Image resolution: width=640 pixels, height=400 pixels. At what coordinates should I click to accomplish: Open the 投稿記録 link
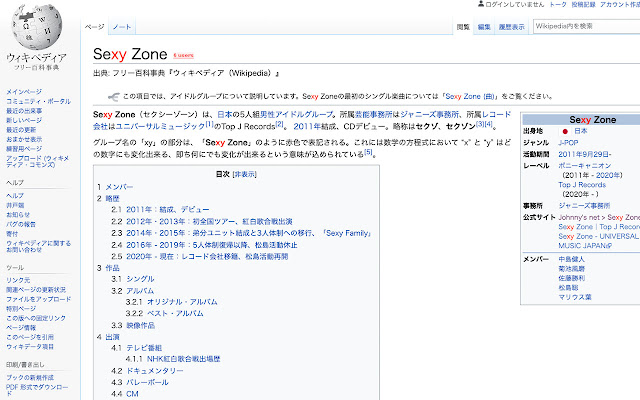click(583, 4)
